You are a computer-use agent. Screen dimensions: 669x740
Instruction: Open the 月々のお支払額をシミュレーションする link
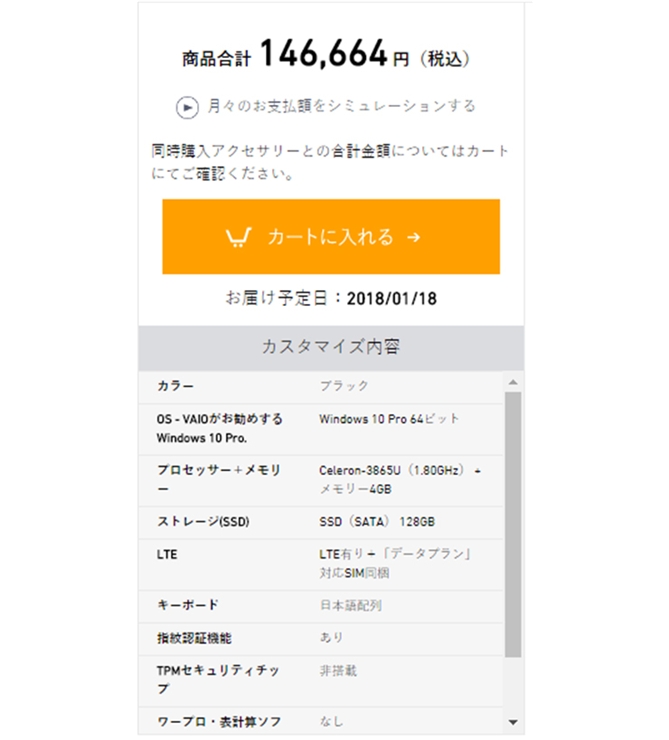341,106
